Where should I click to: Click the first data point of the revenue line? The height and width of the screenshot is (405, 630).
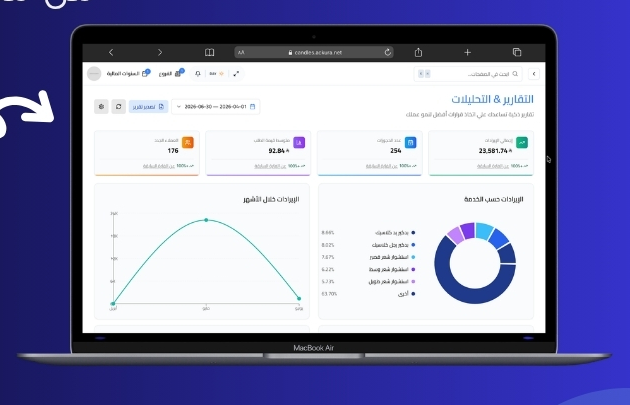tap(113, 303)
